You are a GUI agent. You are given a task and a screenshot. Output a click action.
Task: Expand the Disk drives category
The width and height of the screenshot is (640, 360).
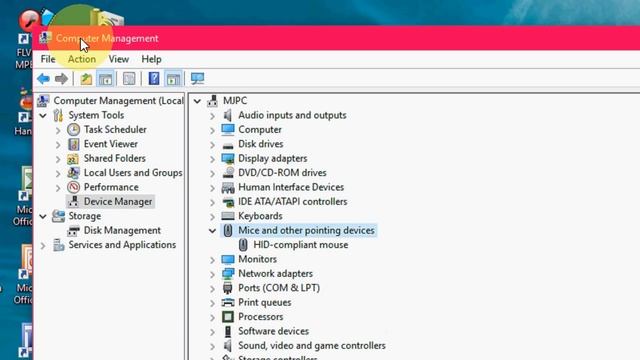click(x=212, y=144)
